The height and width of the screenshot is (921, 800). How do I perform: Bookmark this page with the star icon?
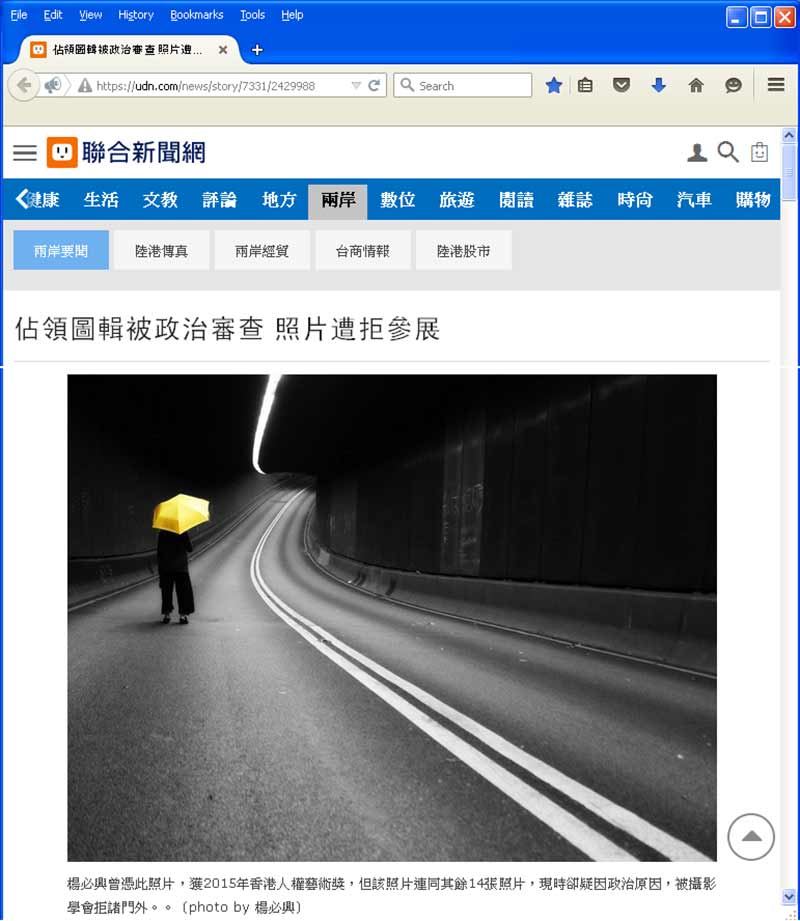tap(553, 86)
